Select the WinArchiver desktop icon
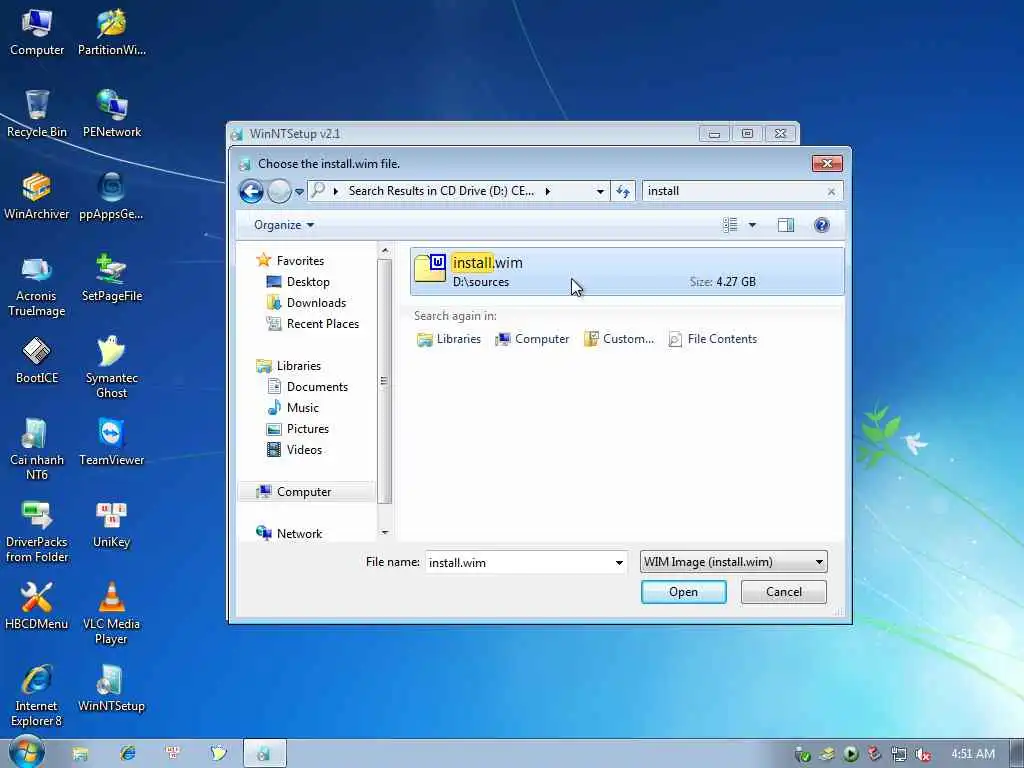 (37, 197)
